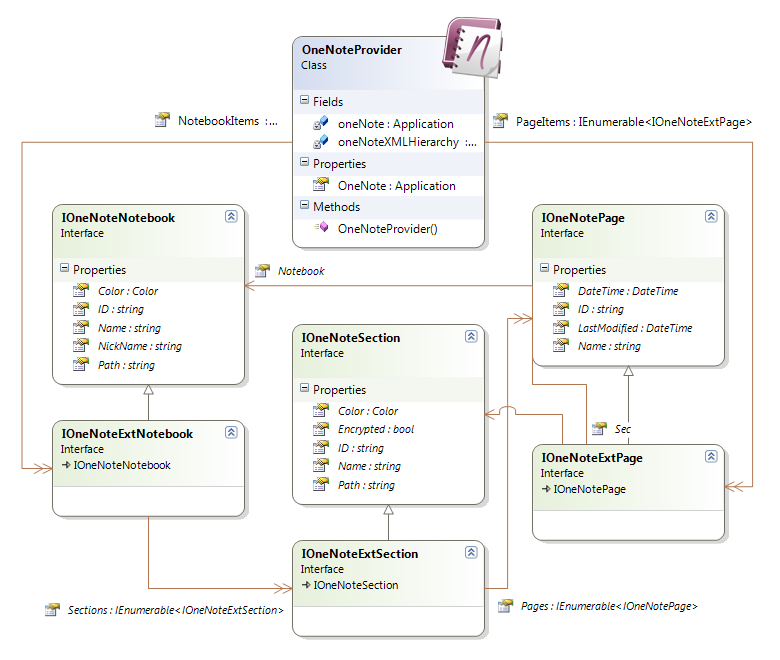780x660 pixels.
Task: Select 'Sections : IEnumerable<IOneNoteExtSection>' label
Action: coord(176,610)
